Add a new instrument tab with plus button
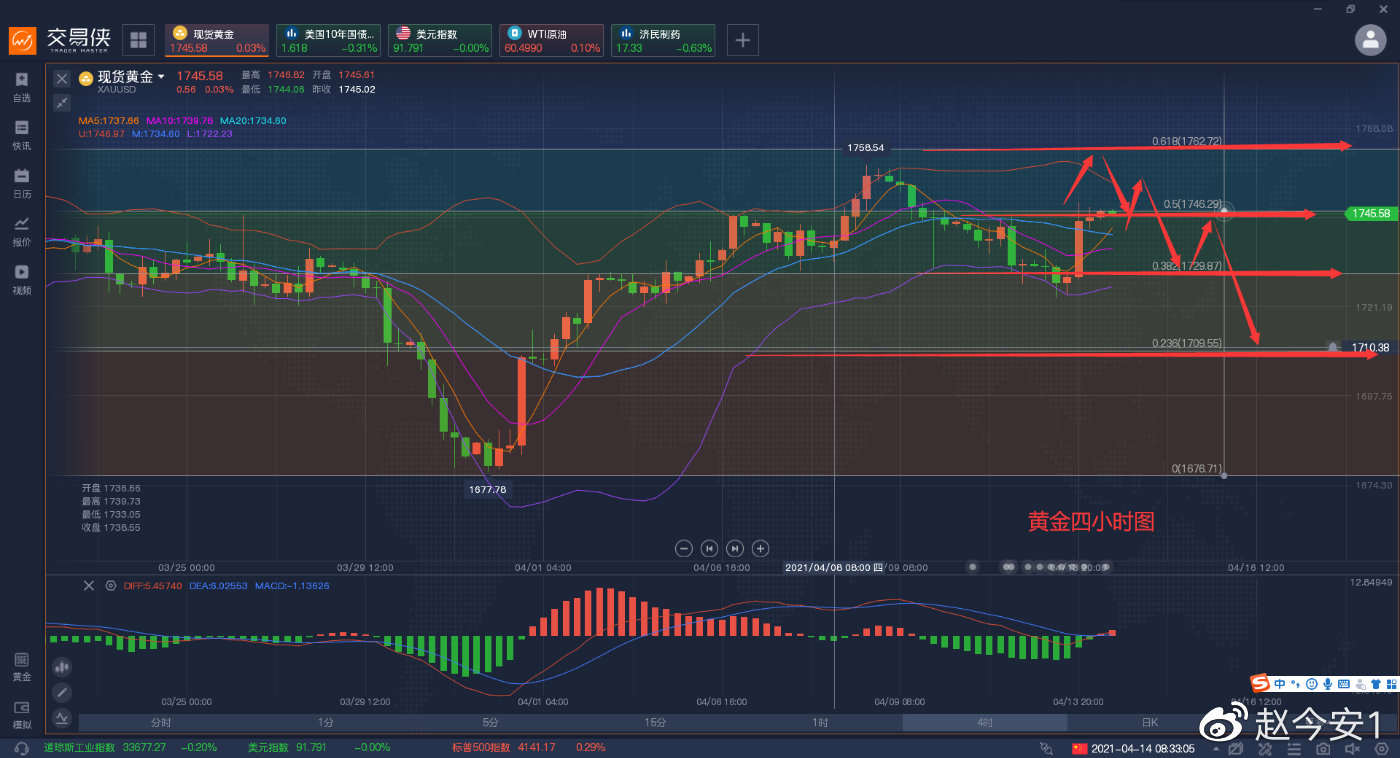Screen dimensions: 1400x758 (x=742, y=40)
